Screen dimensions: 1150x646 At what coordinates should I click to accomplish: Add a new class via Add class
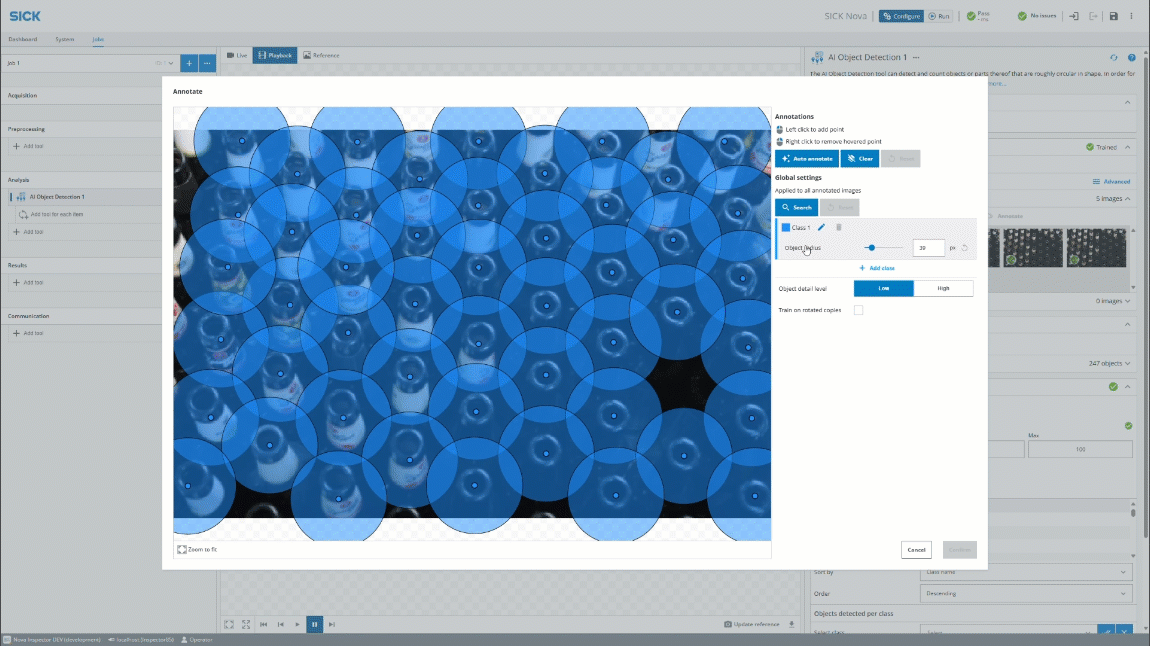click(876, 268)
